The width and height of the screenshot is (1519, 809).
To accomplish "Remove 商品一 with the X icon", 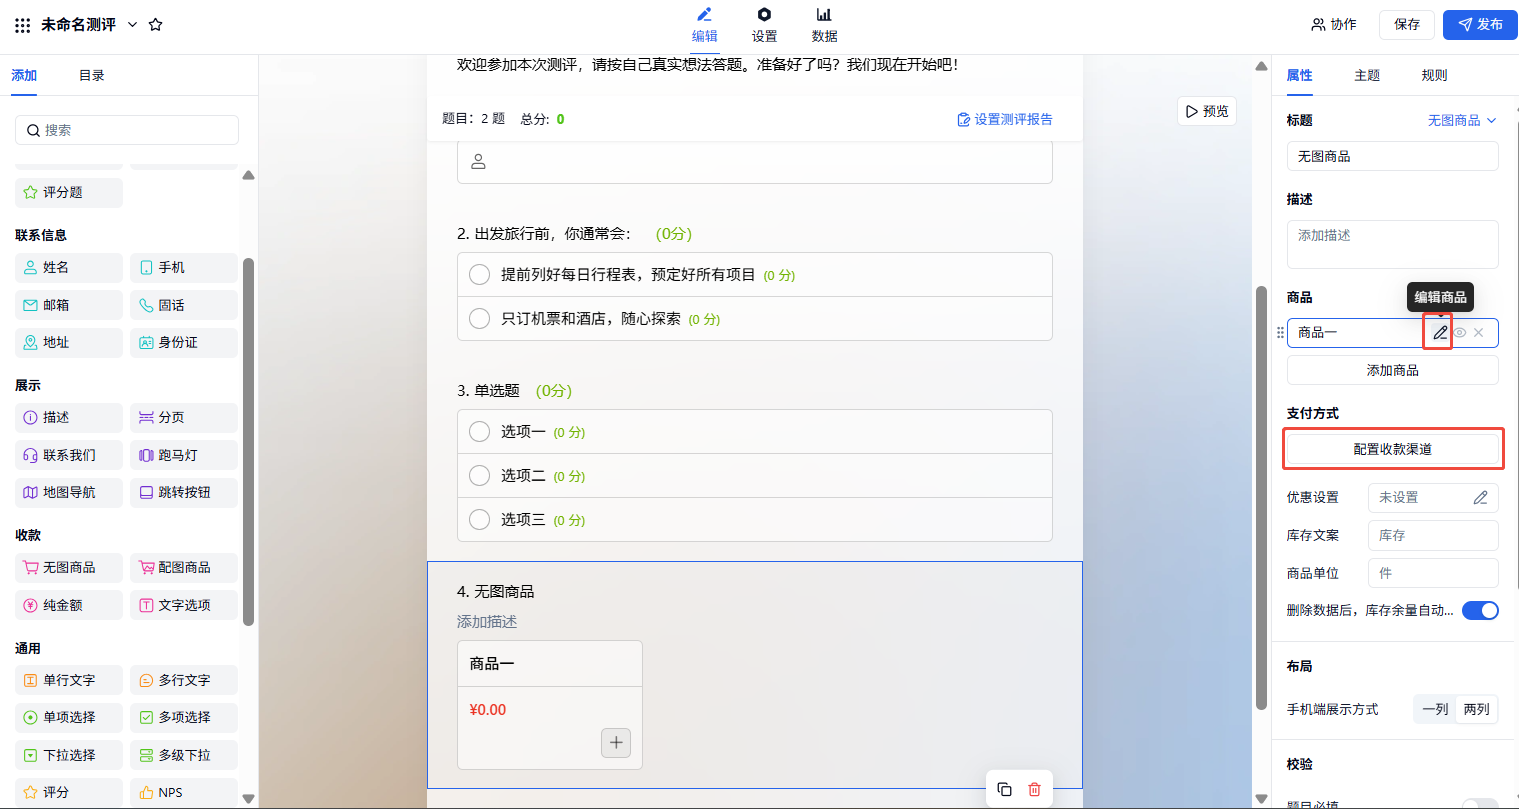I will [1479, 333].
